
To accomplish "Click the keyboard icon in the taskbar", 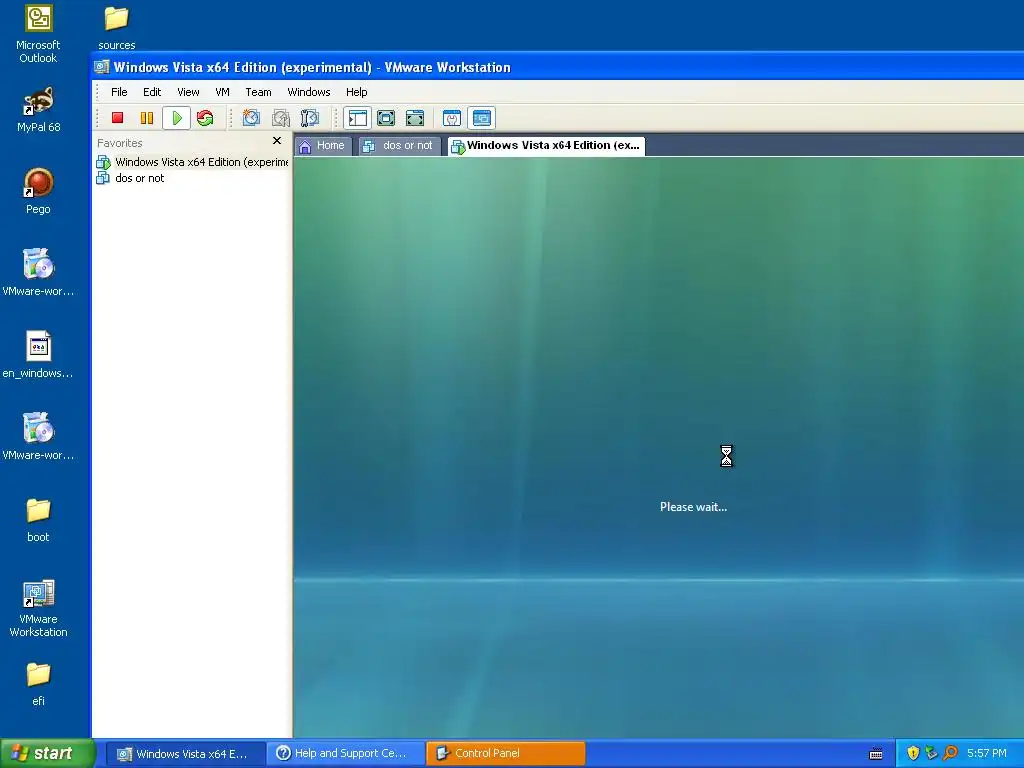I will pos(876,754).
